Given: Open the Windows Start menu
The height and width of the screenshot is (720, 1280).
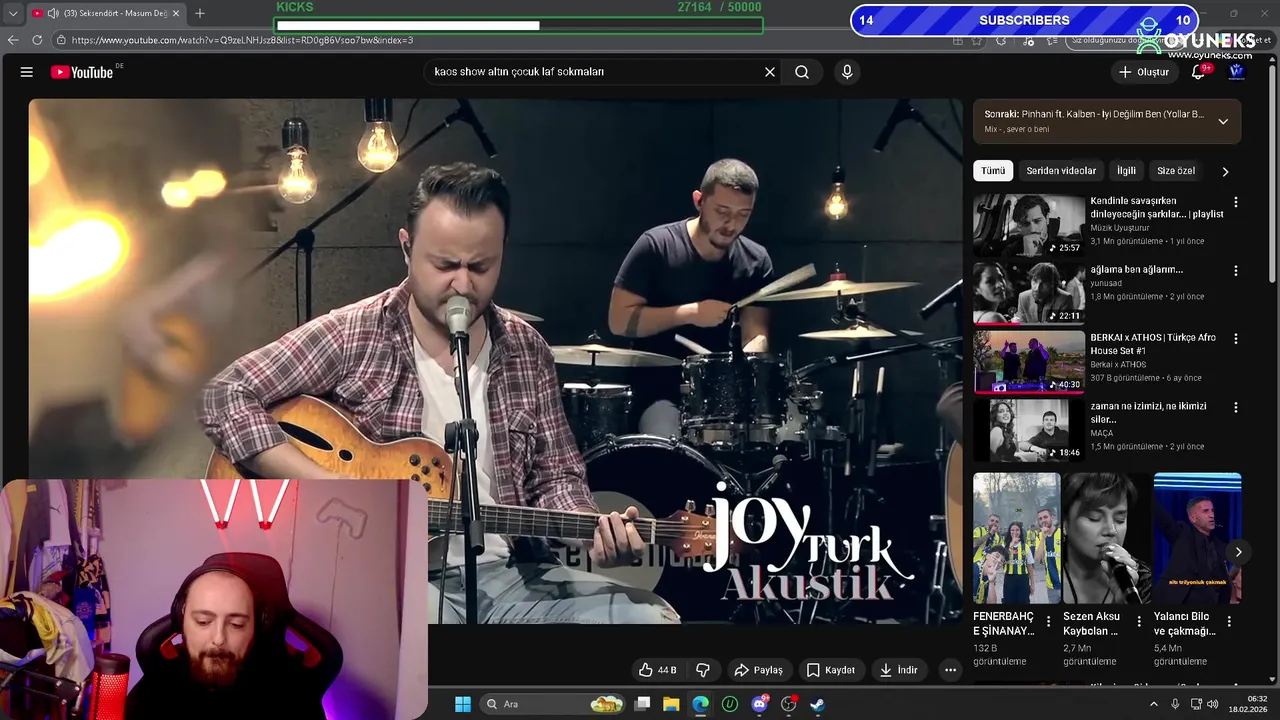Looking at the screenshot, I should 463,704.
